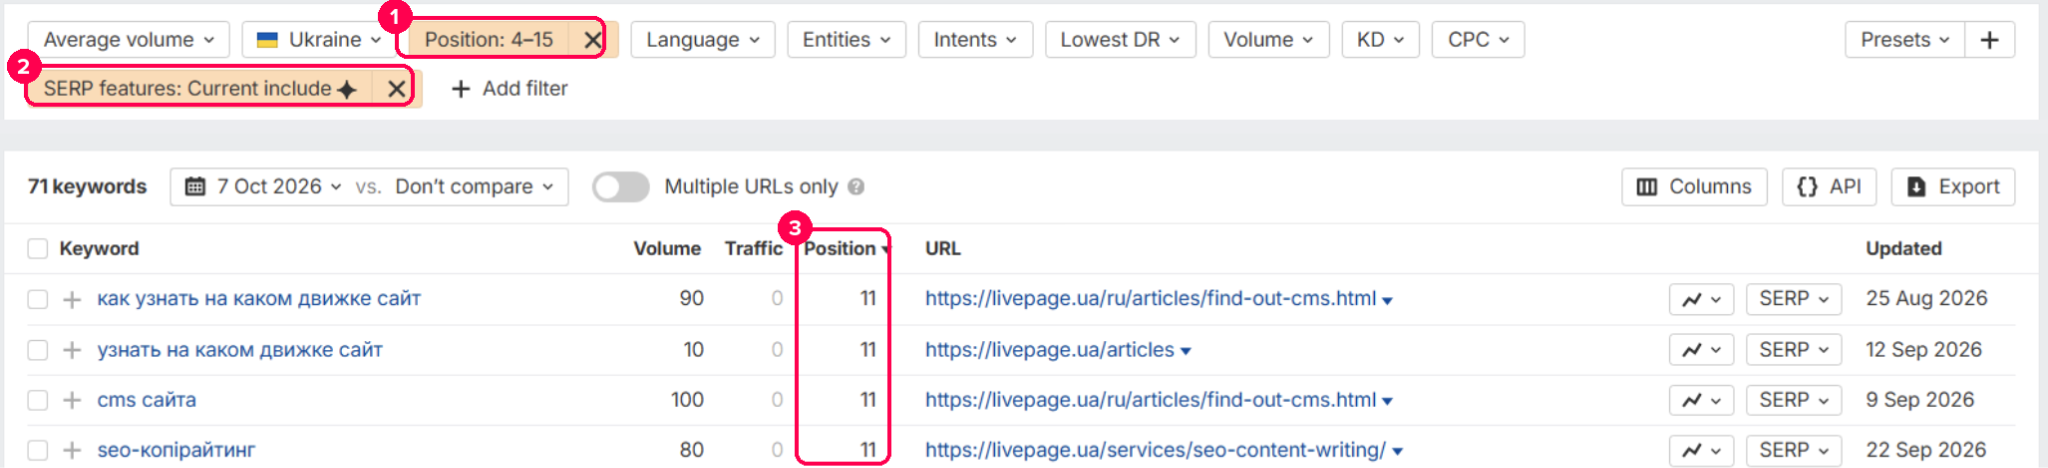Add 'seo-копірайтинг' keyword via plus icon
Viewport: 2048px width, 468px height.
(x=72, y=450)
